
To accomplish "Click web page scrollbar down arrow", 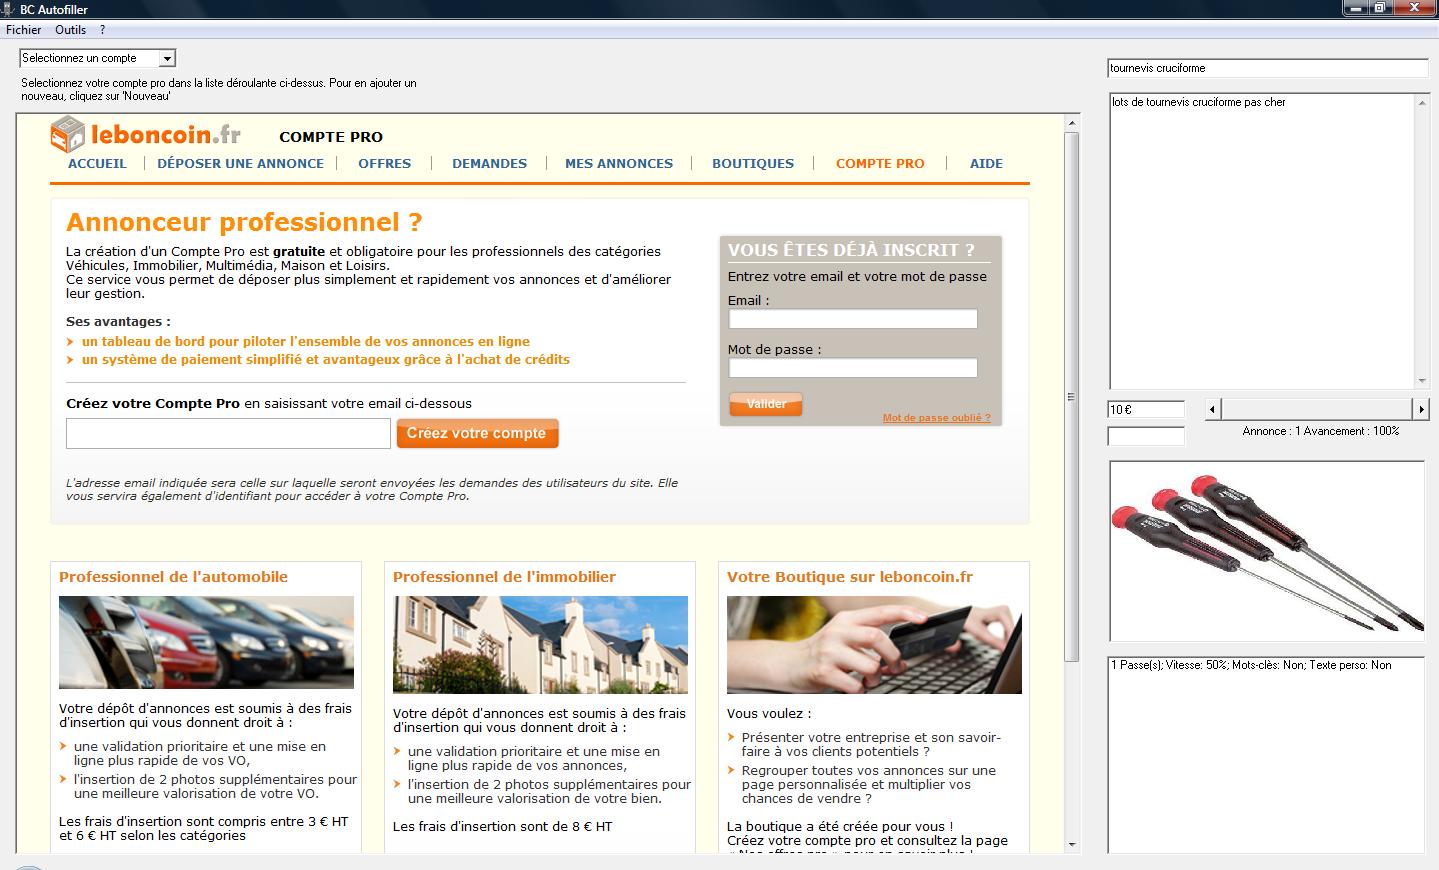I will 1072,845.
